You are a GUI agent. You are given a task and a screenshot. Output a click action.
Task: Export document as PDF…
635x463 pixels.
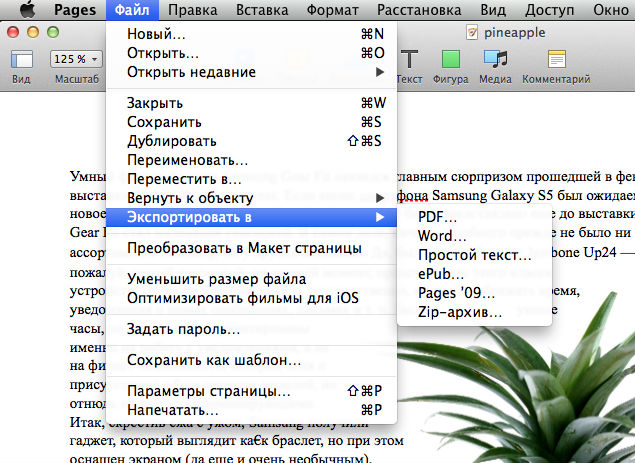[474, 217]
